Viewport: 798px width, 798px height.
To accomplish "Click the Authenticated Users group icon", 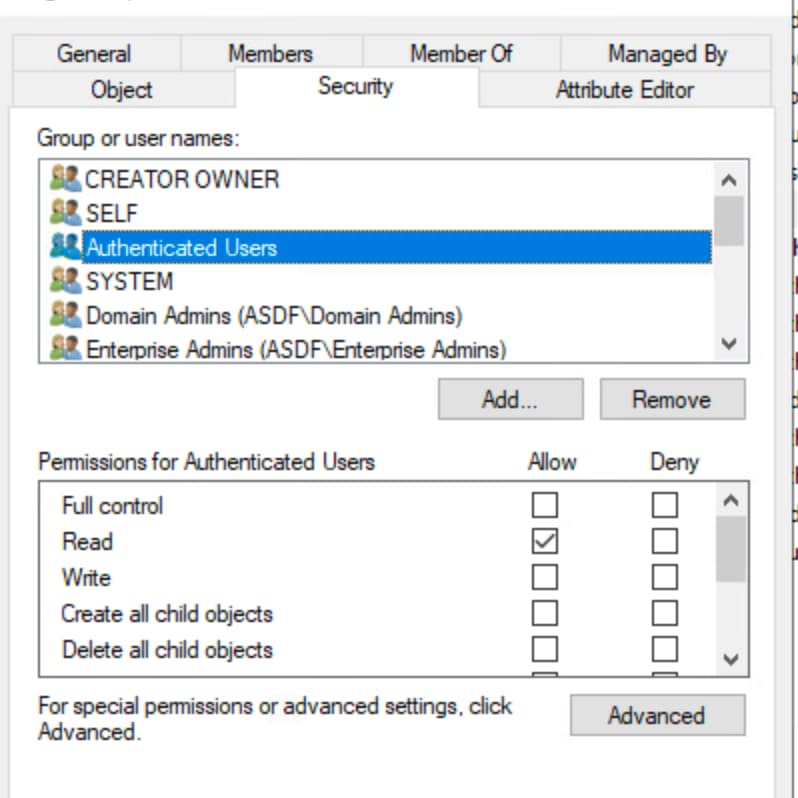I will (x=65, y=247).
